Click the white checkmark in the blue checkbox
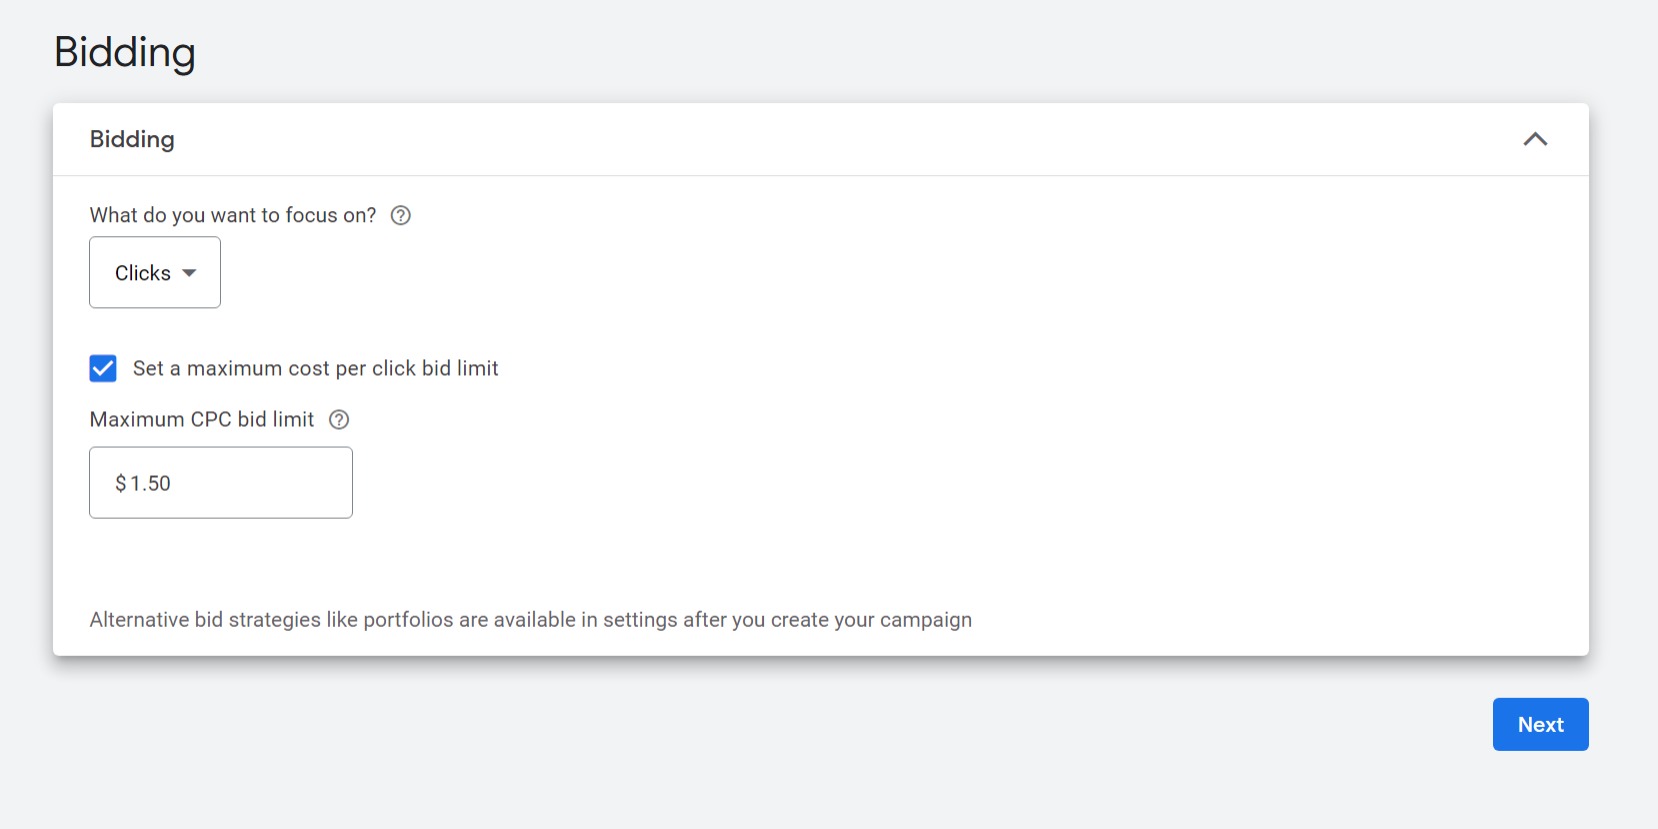This screenshot has width=1658, height=829. 103,368
